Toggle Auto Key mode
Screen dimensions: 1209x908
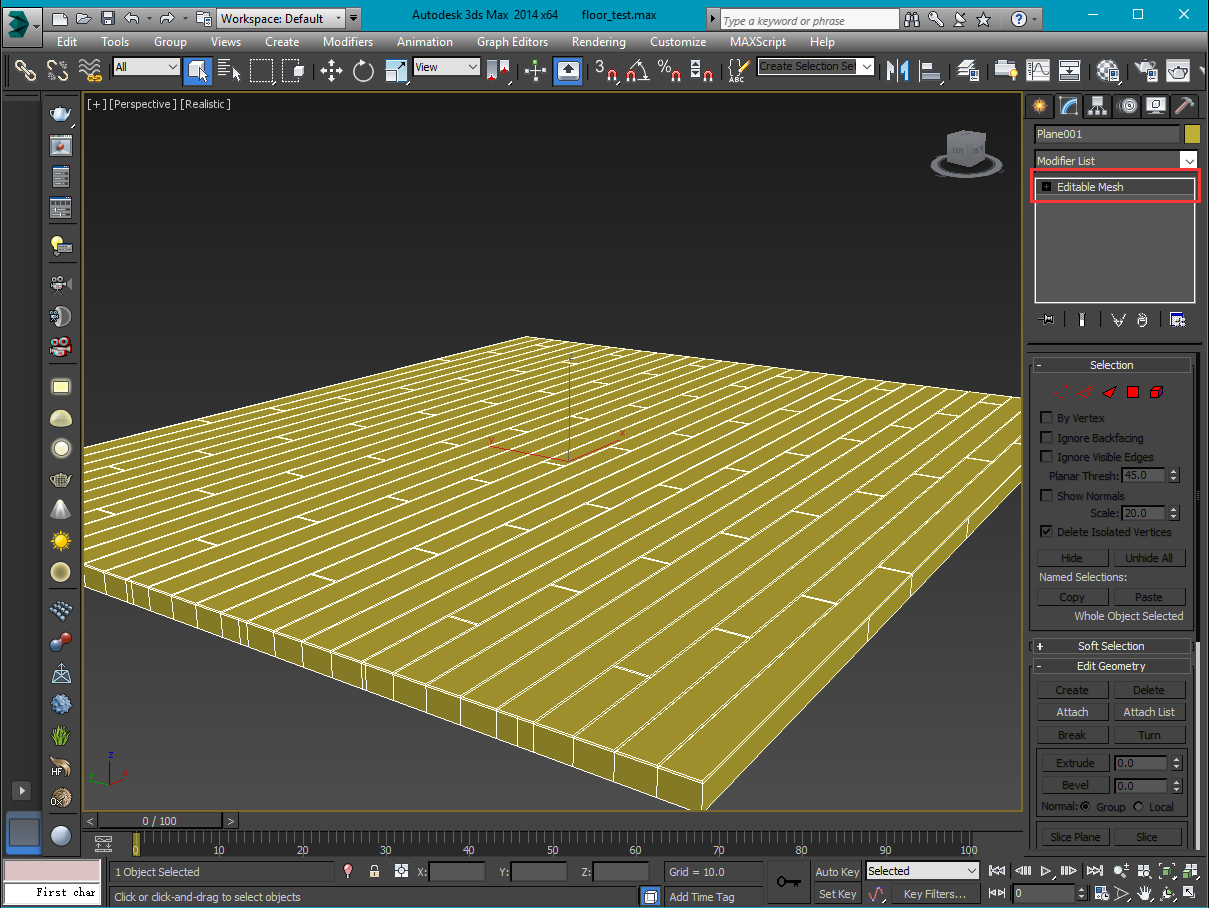(x=837, y=872)
